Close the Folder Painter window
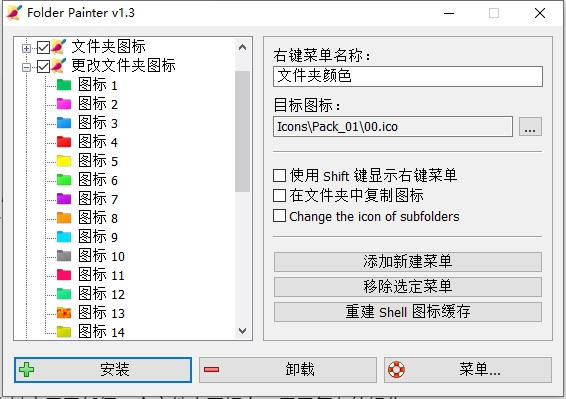Screen dimensions: 566x399 pyautogui.click(x=540, y=13)
